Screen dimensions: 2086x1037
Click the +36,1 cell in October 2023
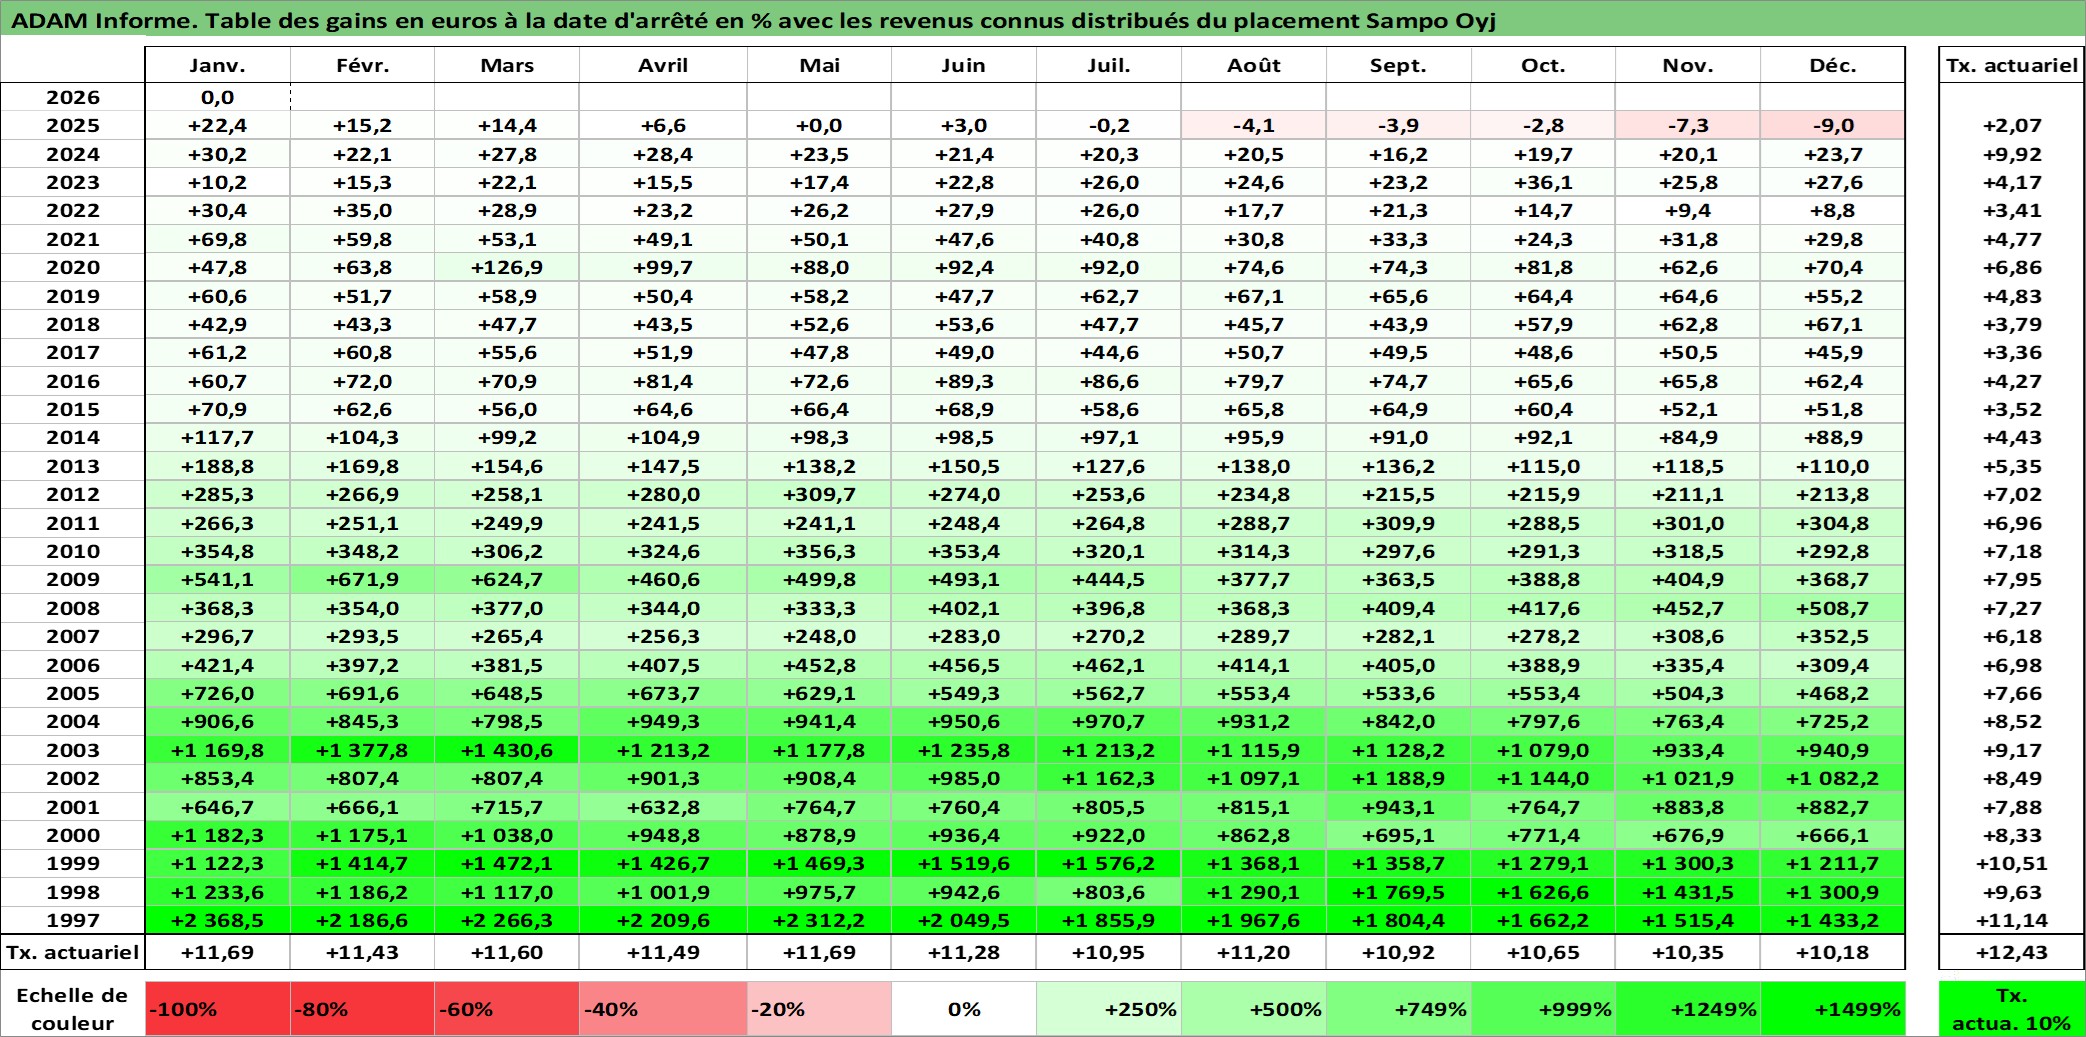point(1543,182)
